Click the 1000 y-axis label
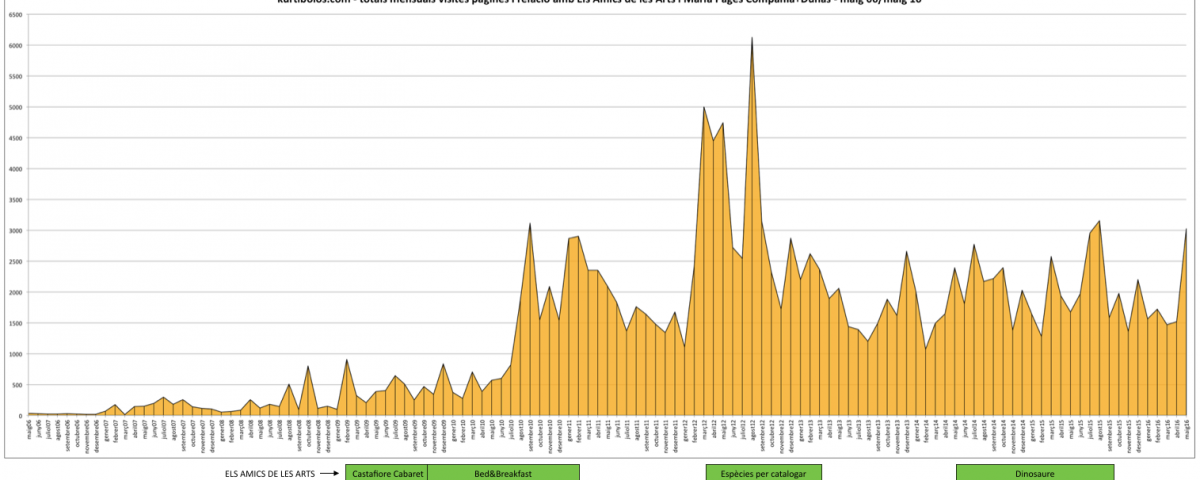The width and height of the screenshot is (1200, 480). pos(13,354)
